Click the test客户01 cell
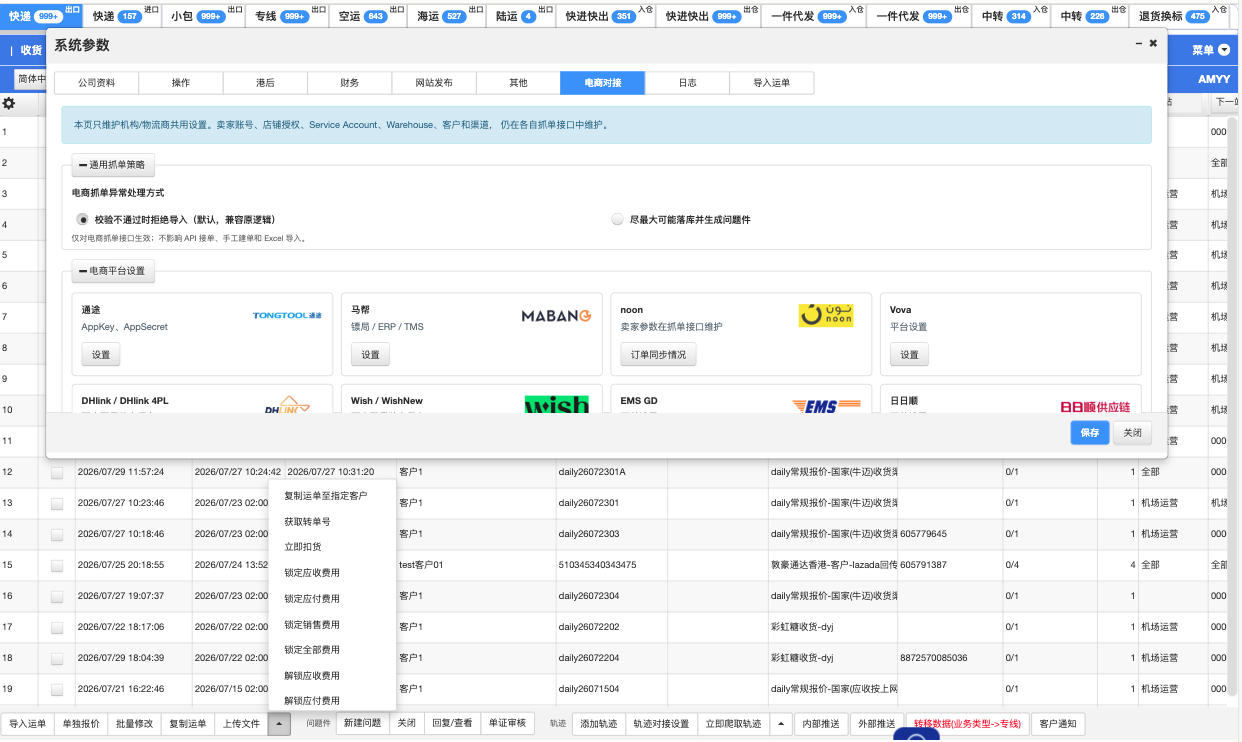This screenshot has width=1242, height=742. click(x=421, y=565)
